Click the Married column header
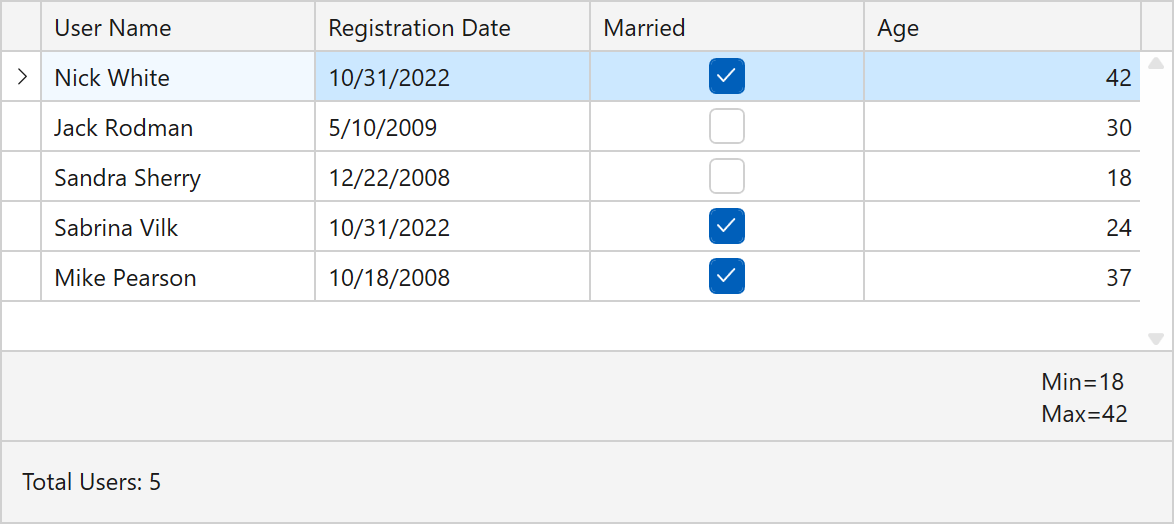 pos(727,28)
